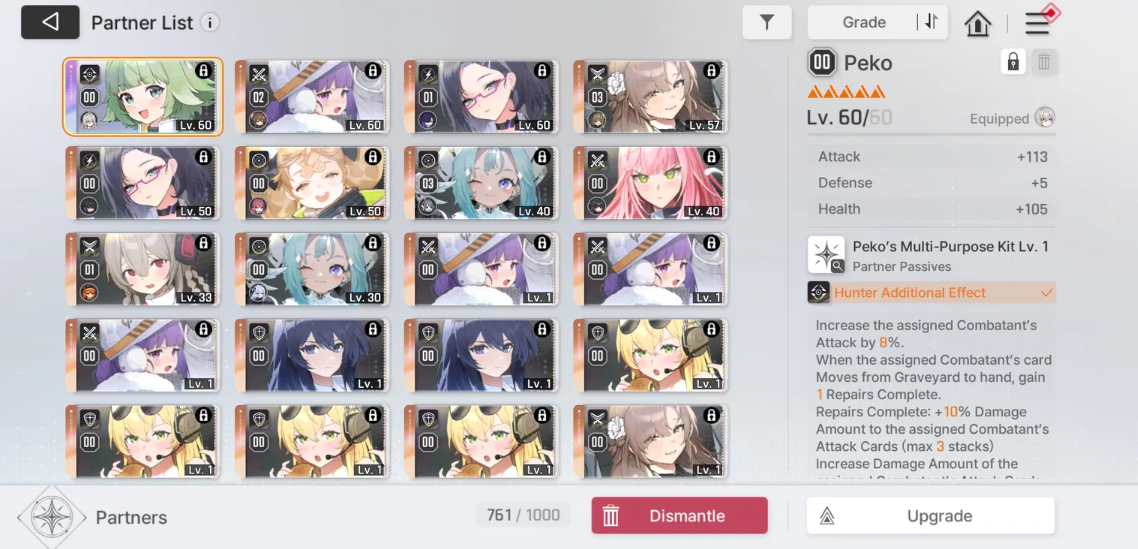Select the Lv. 33 headphone partner card
Viewport: 1138px width, 549px height.
[142, 269]
